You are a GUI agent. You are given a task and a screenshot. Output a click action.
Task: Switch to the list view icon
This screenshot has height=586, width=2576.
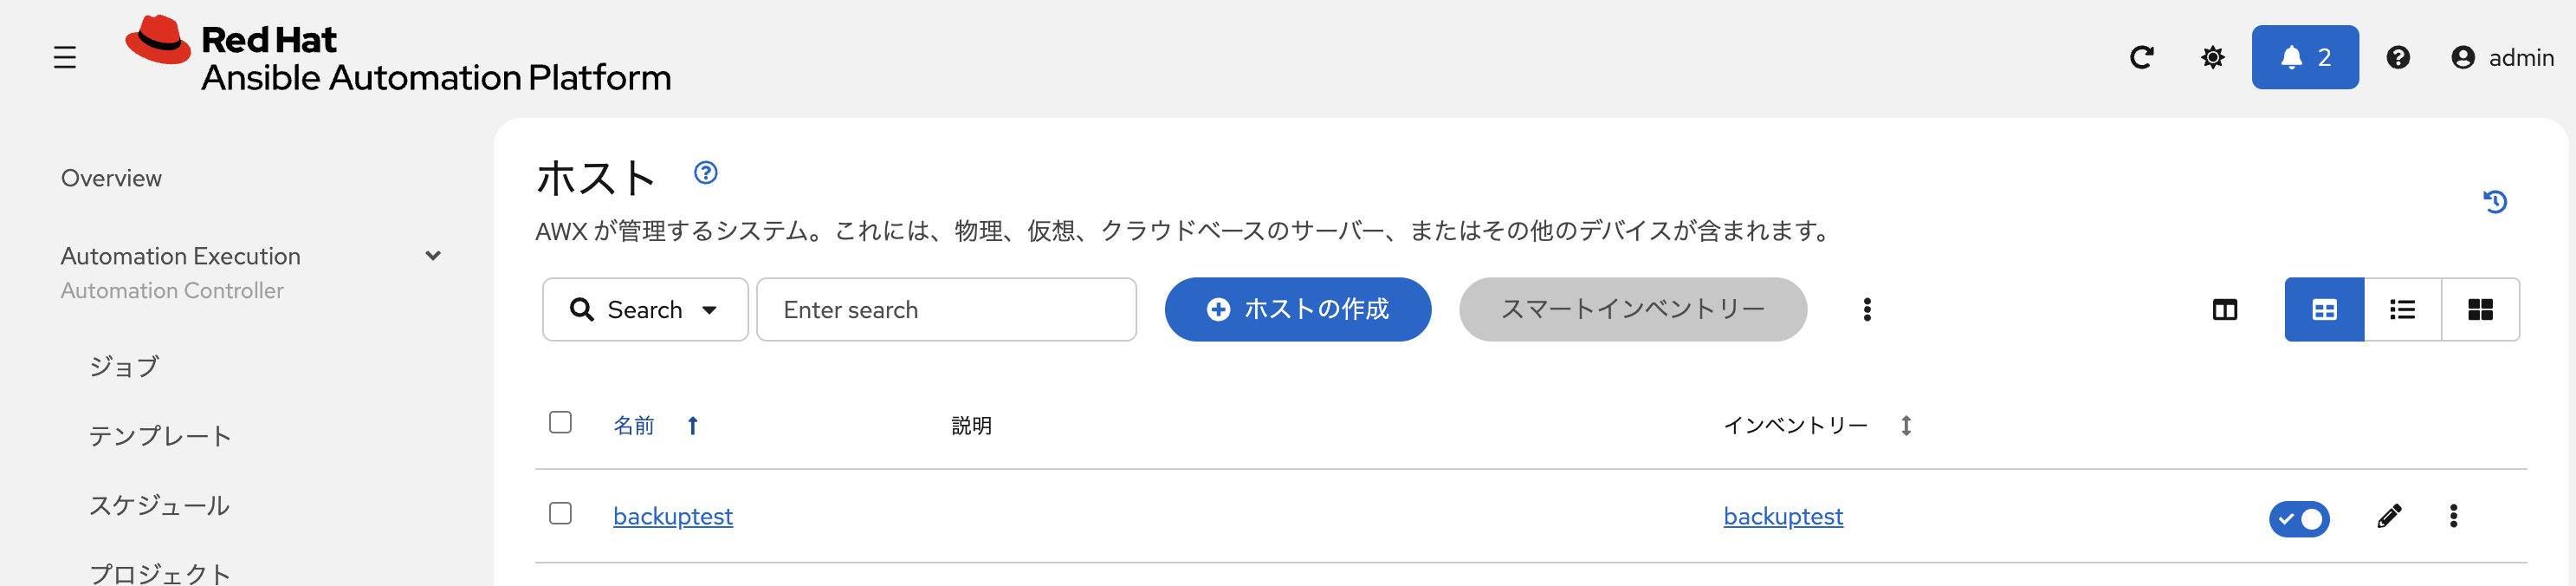click(x=2402, y=309)
